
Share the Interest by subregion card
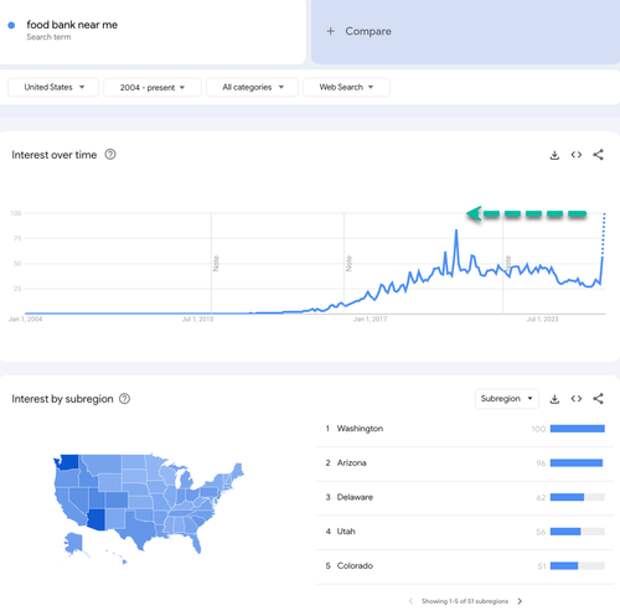coord(598,399)
